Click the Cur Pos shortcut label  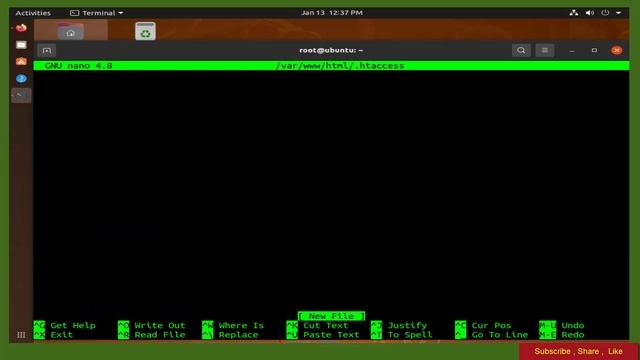491,325
